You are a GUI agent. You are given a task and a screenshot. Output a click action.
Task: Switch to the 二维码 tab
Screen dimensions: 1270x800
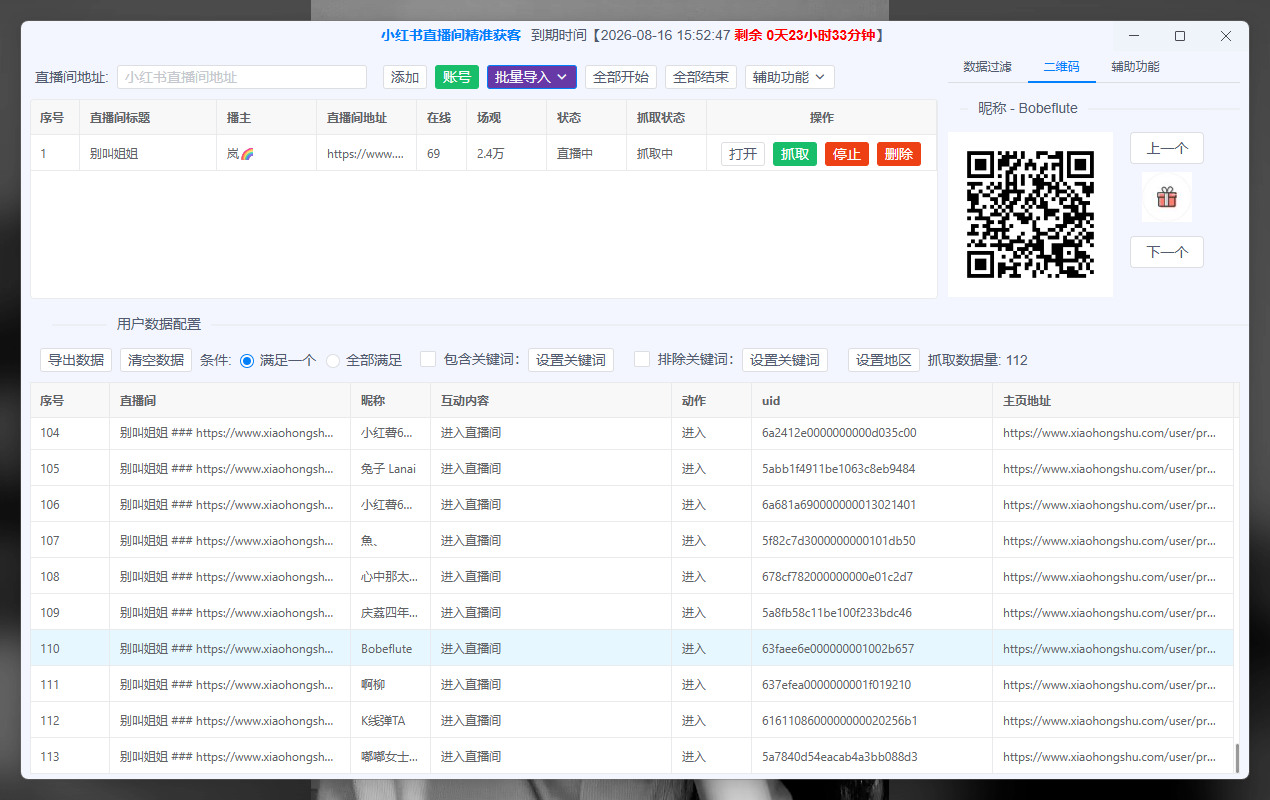1061,67
